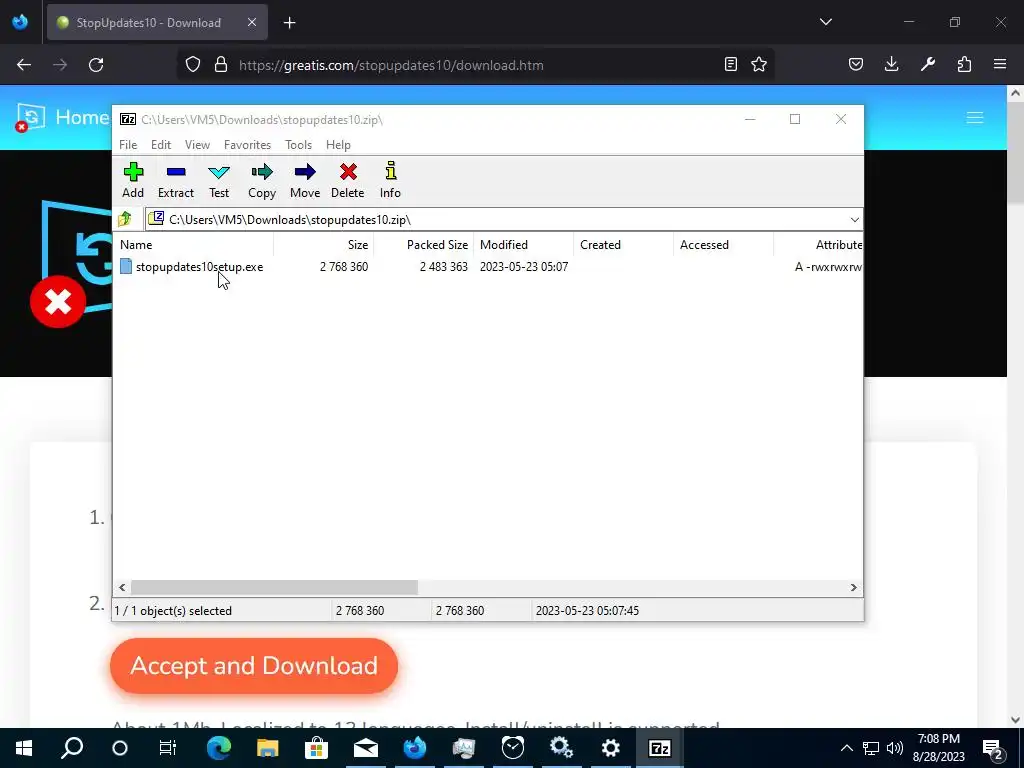Sort by Created column header
This screenshot has width=1024, height=768.
pyautogui.click(x=623, y=245)
